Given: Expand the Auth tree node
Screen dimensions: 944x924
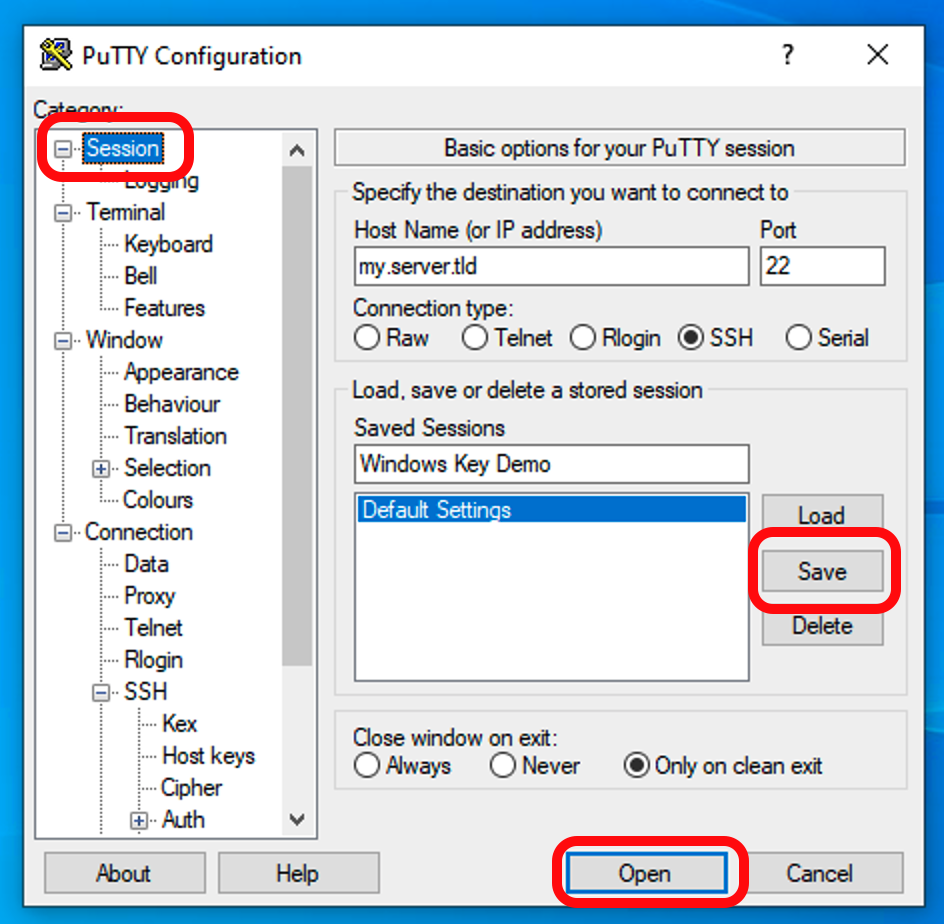Looking at the screenshot, I should (x=139, y=820).
